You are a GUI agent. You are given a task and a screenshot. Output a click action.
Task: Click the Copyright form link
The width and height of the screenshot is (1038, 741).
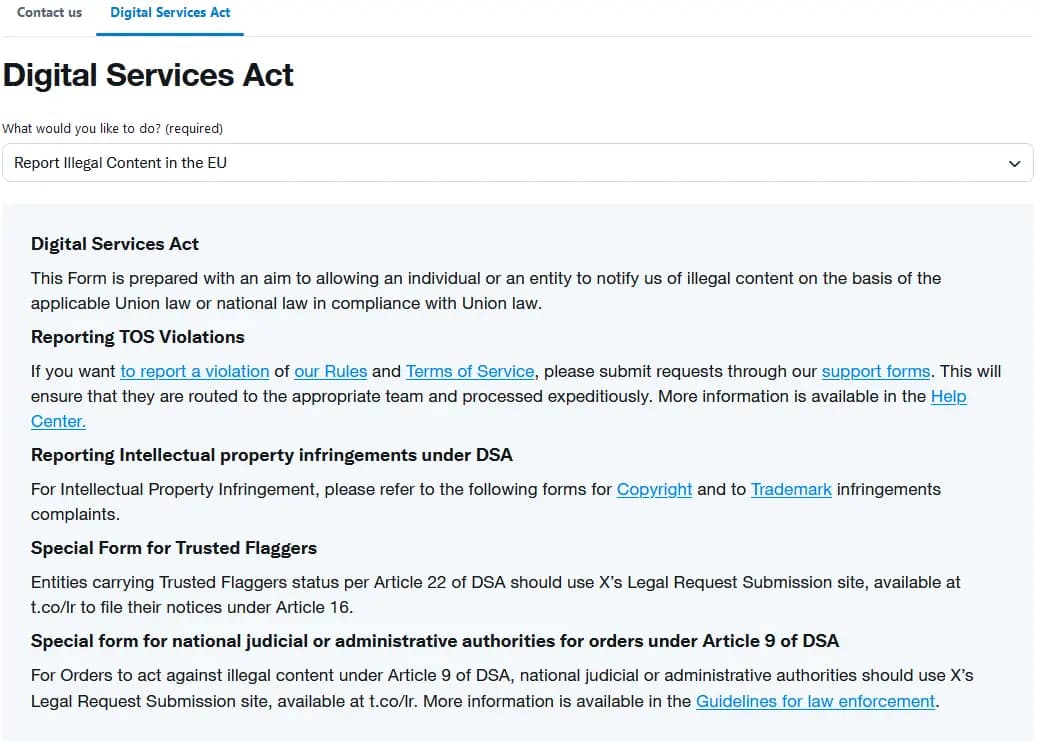pos(654,489)
